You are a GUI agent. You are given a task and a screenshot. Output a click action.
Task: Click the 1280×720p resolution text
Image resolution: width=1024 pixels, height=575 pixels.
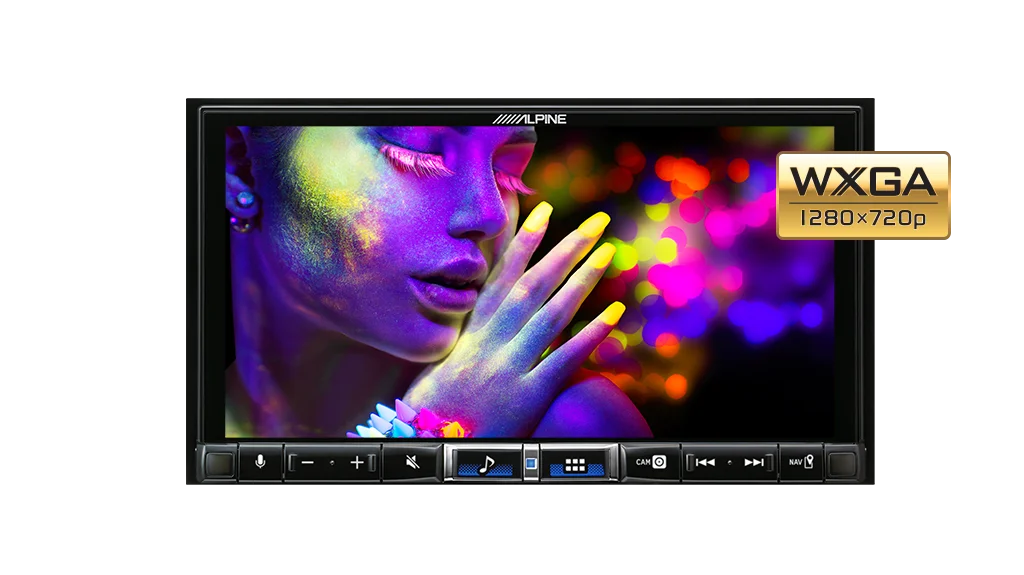tap(863, 218)
